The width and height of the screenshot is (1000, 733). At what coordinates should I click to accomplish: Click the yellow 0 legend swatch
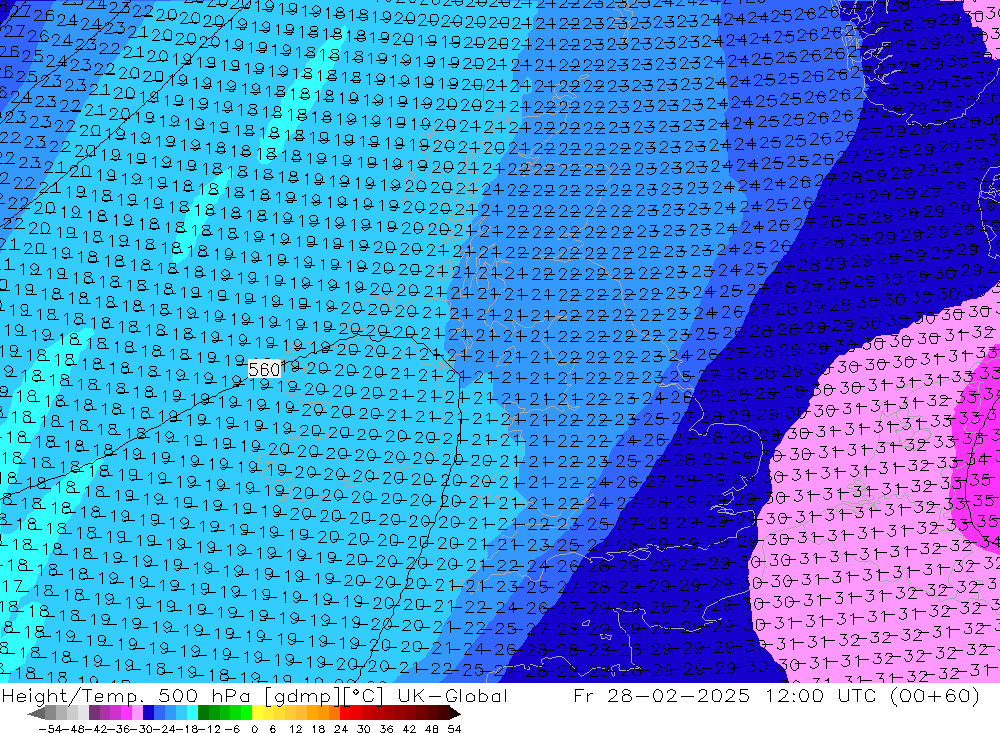[258, 713]
